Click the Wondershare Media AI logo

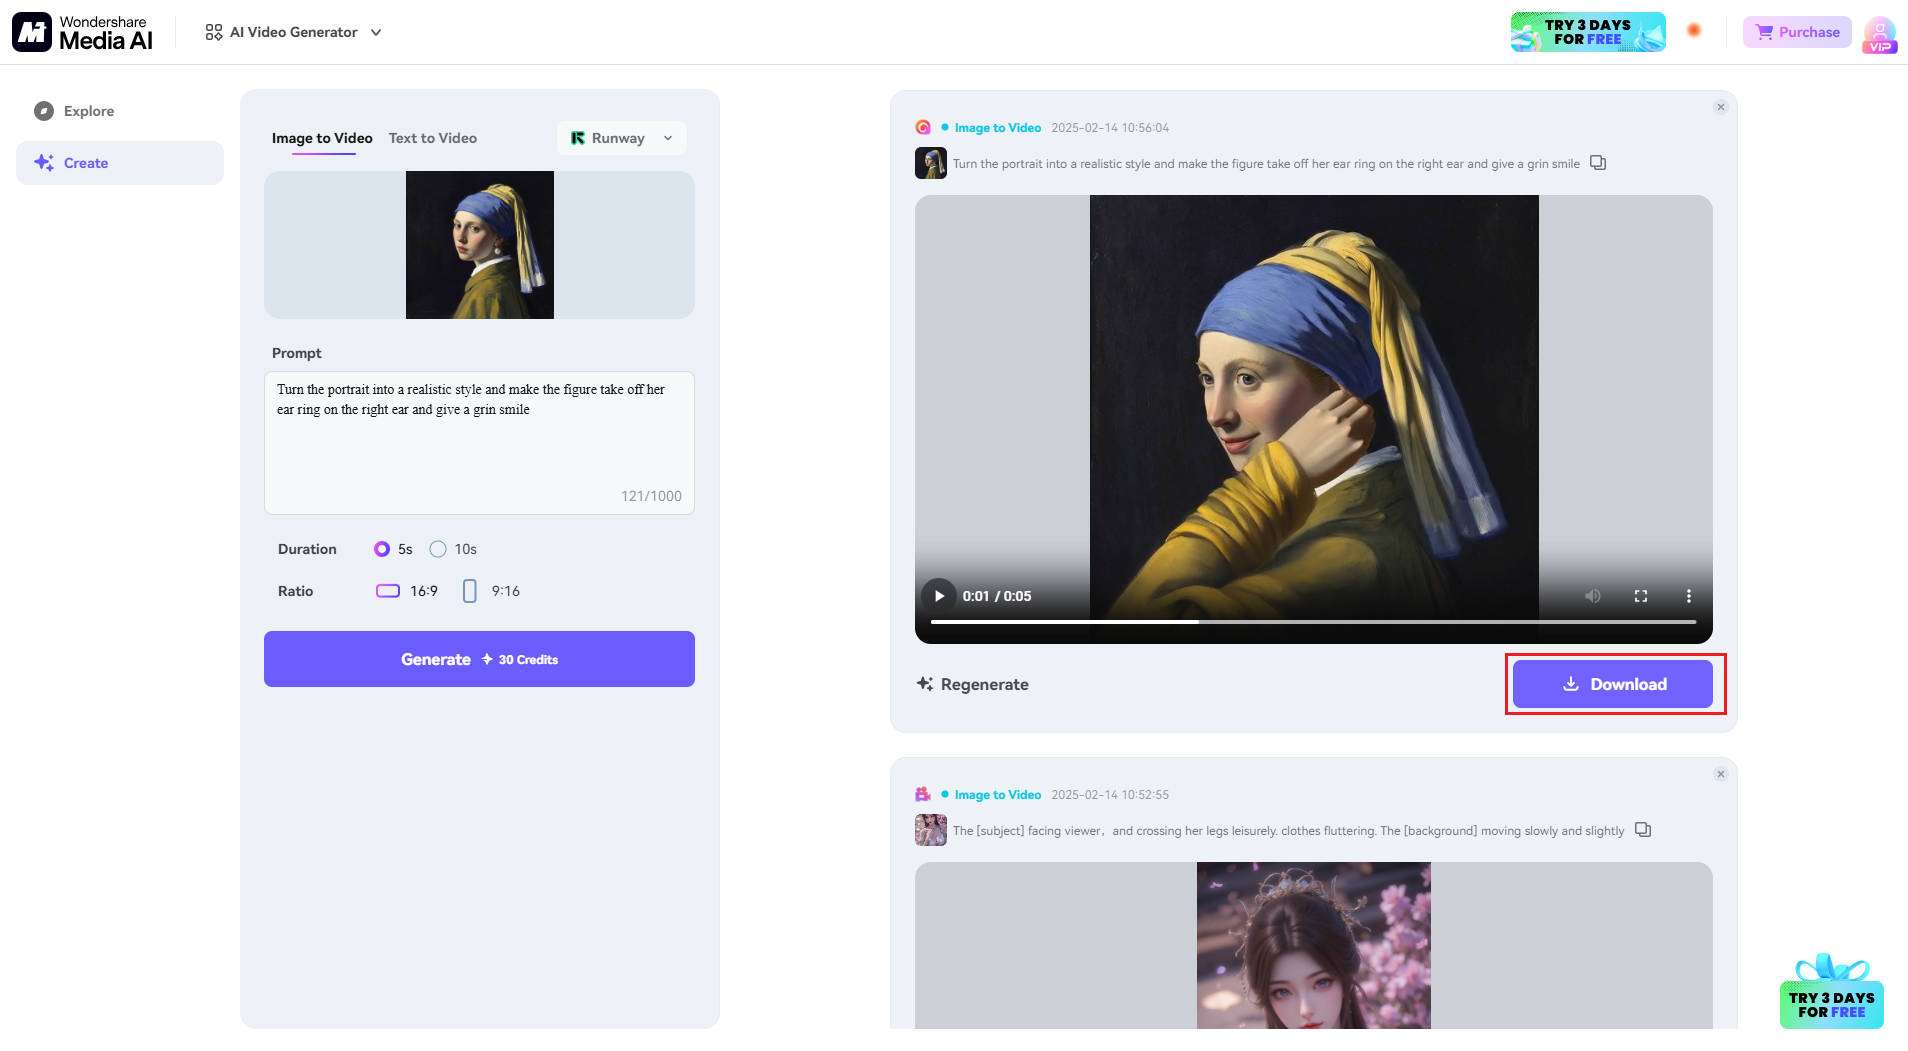(83, 32)
